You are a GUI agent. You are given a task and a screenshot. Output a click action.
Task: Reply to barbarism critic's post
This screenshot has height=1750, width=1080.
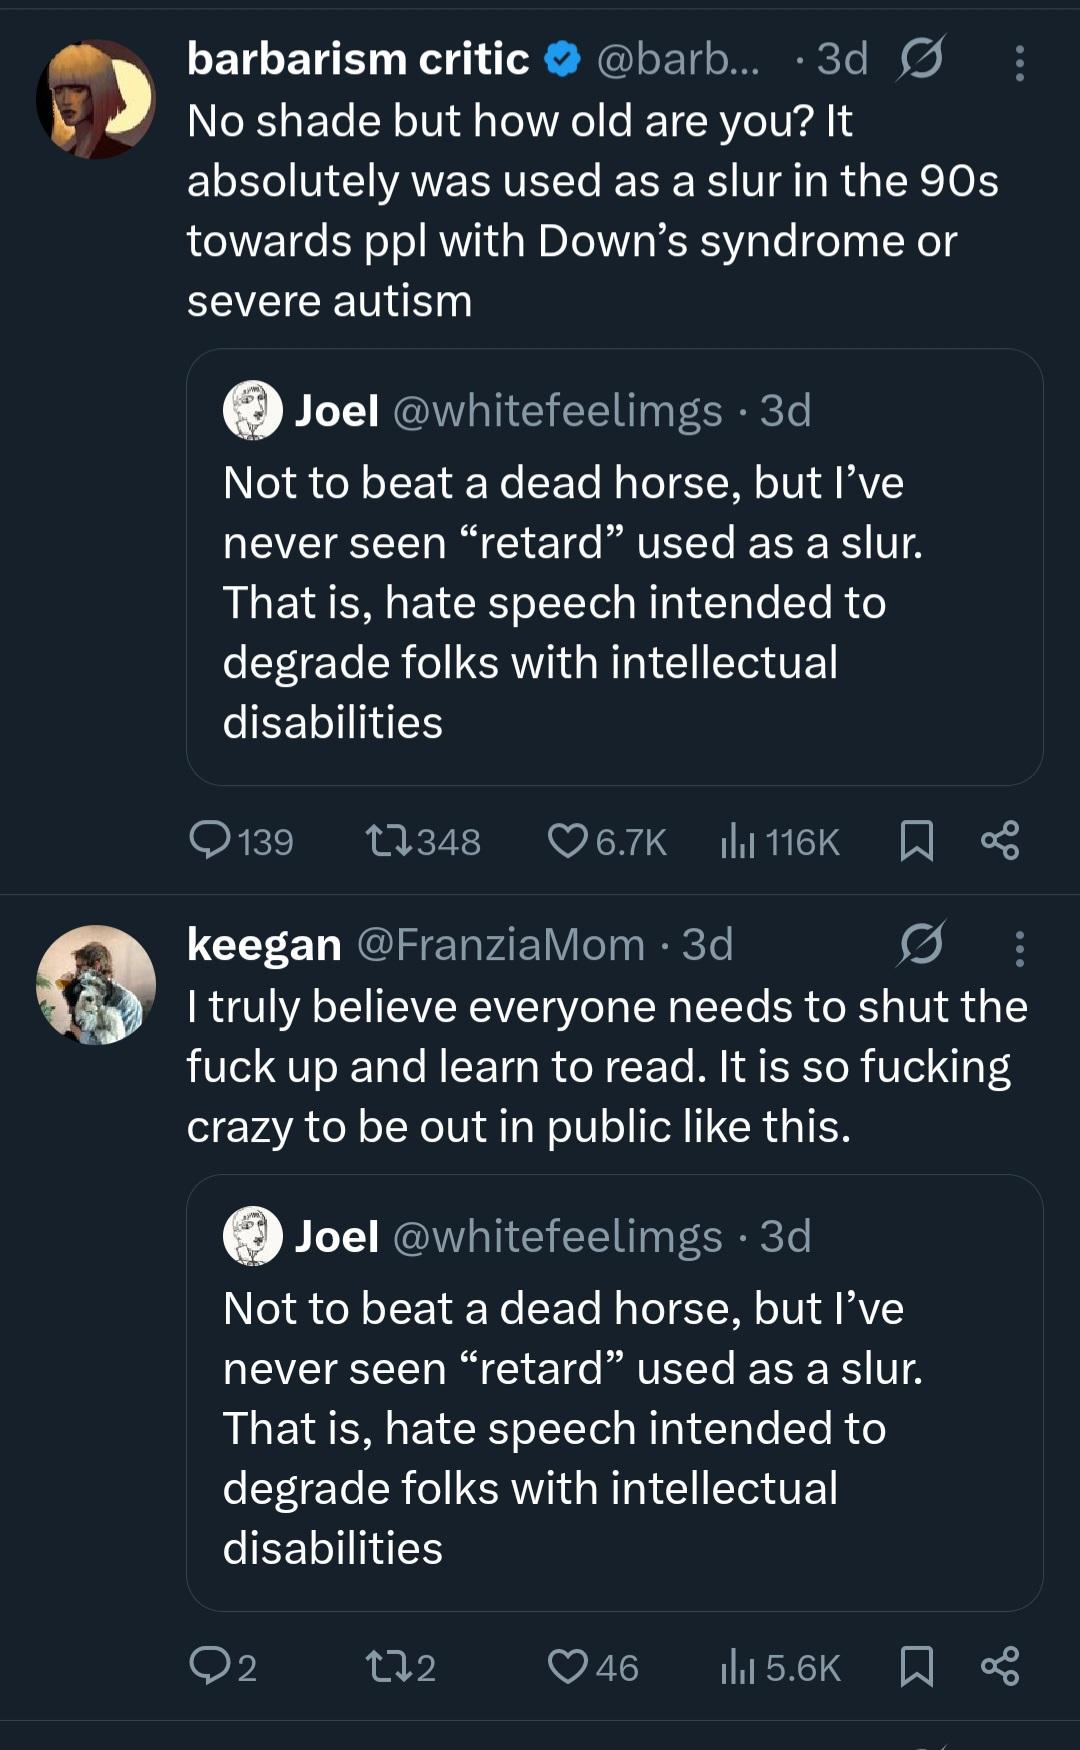tap(210, 841)
